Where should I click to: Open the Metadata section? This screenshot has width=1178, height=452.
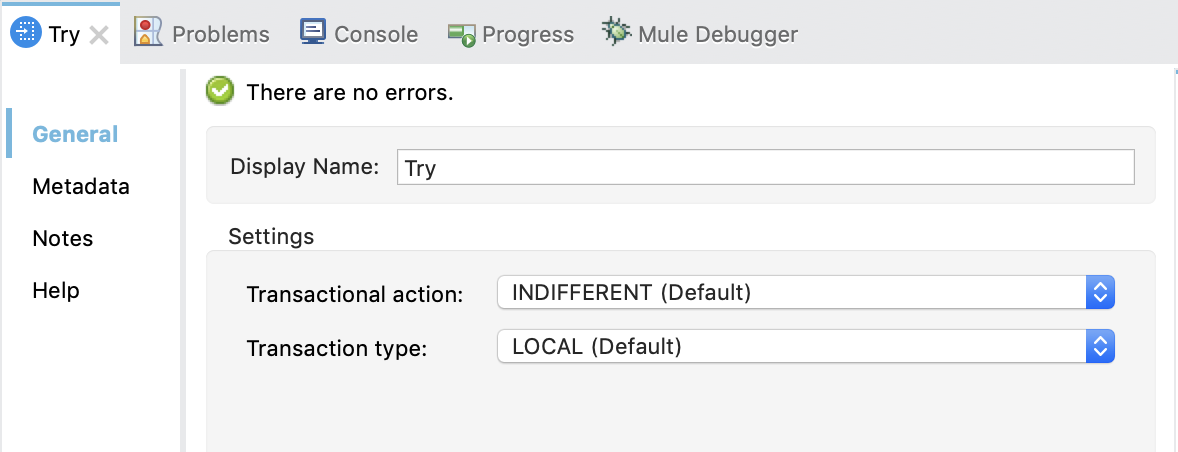click(x=80, y=186)
